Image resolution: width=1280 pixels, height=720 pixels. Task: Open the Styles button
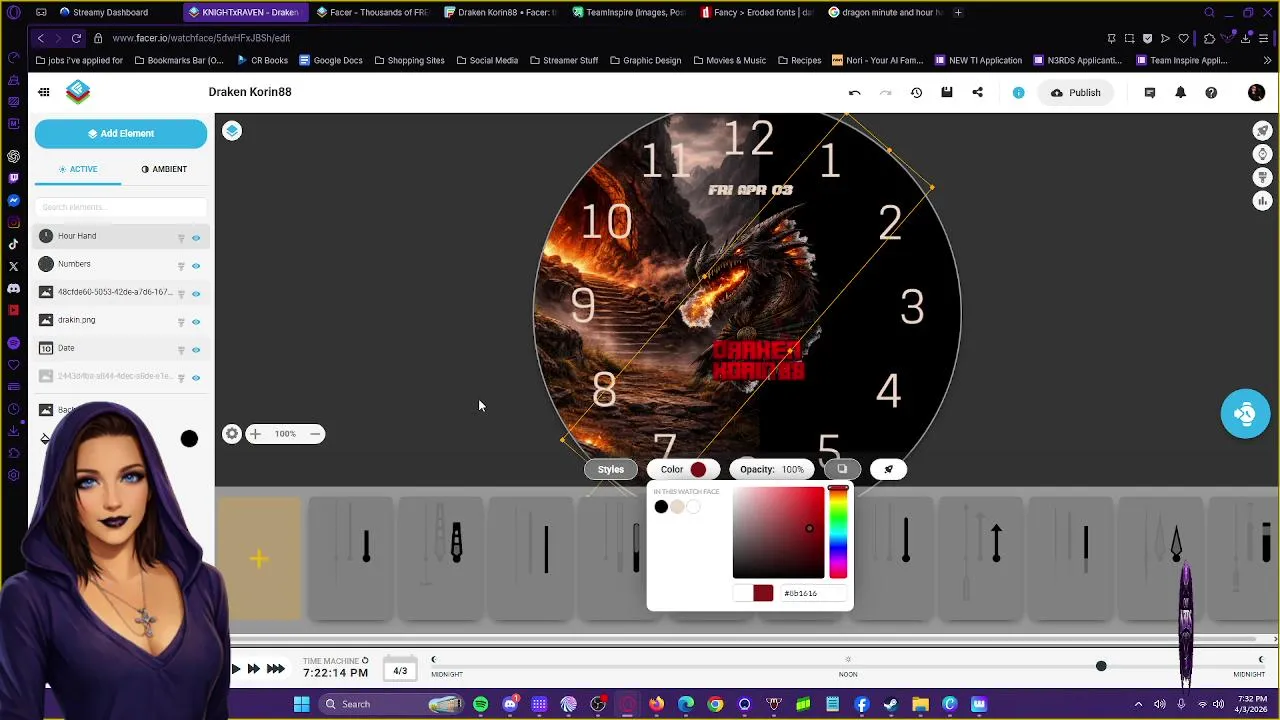click(611, 469)
